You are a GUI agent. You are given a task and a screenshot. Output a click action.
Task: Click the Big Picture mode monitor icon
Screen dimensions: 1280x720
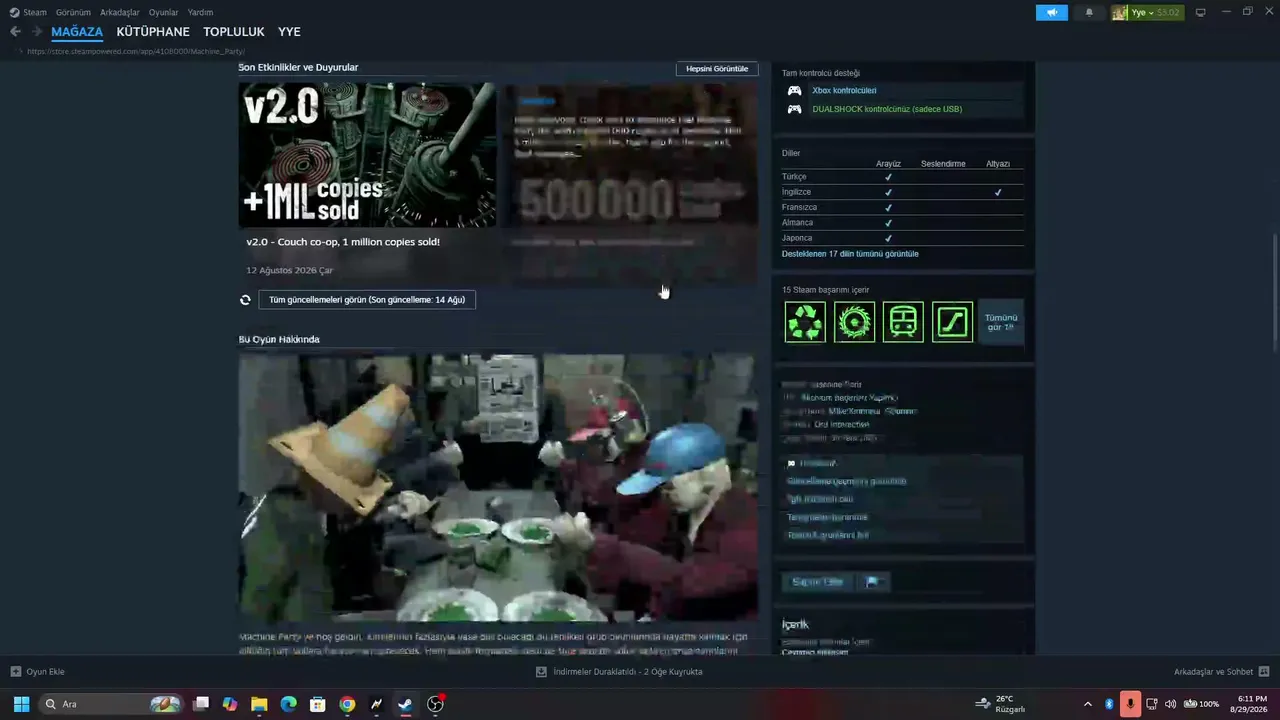click(x=1200, y=12)
